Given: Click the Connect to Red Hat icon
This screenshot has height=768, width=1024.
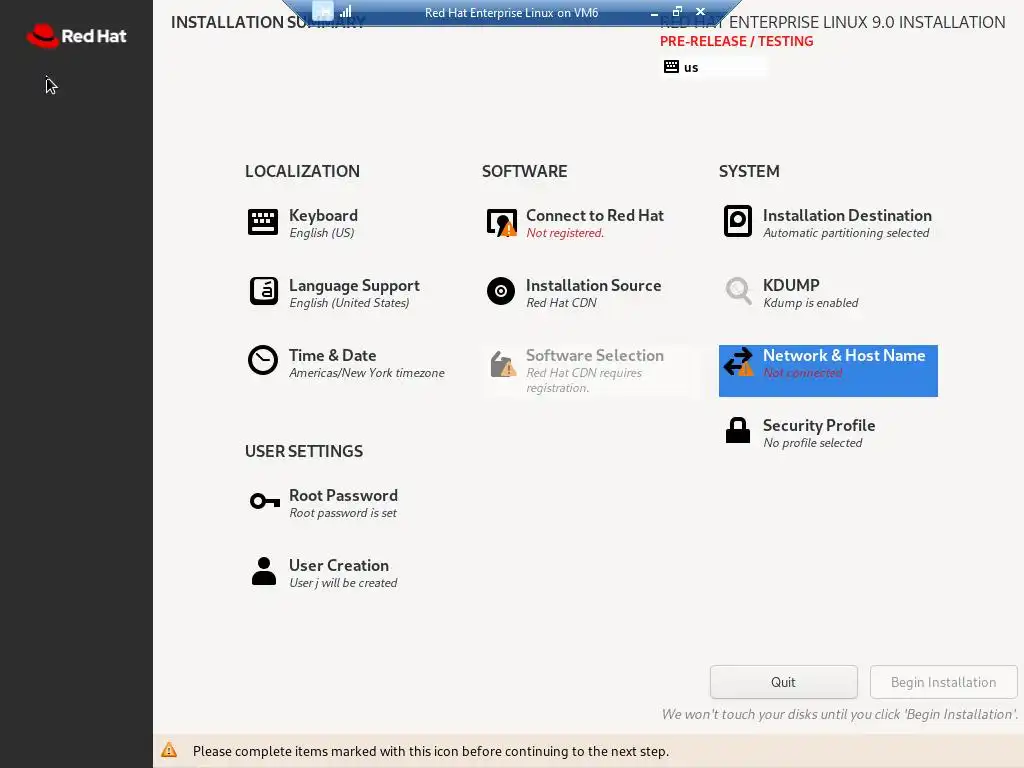Looking at the screenshot, I should (x=502, y=223).
